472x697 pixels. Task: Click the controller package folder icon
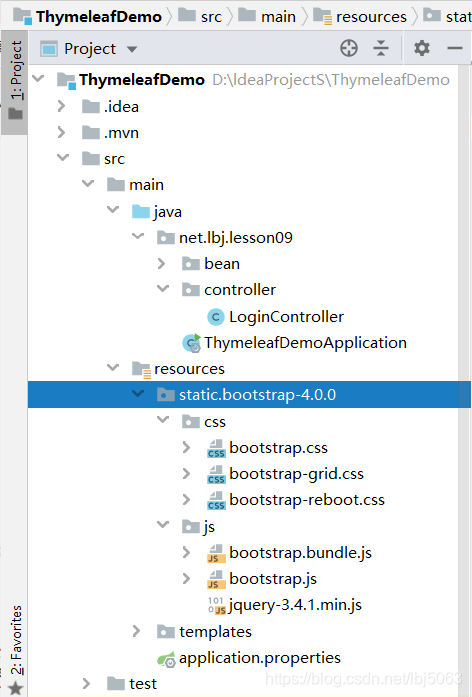pyautogui.click(x=191, y=290)
